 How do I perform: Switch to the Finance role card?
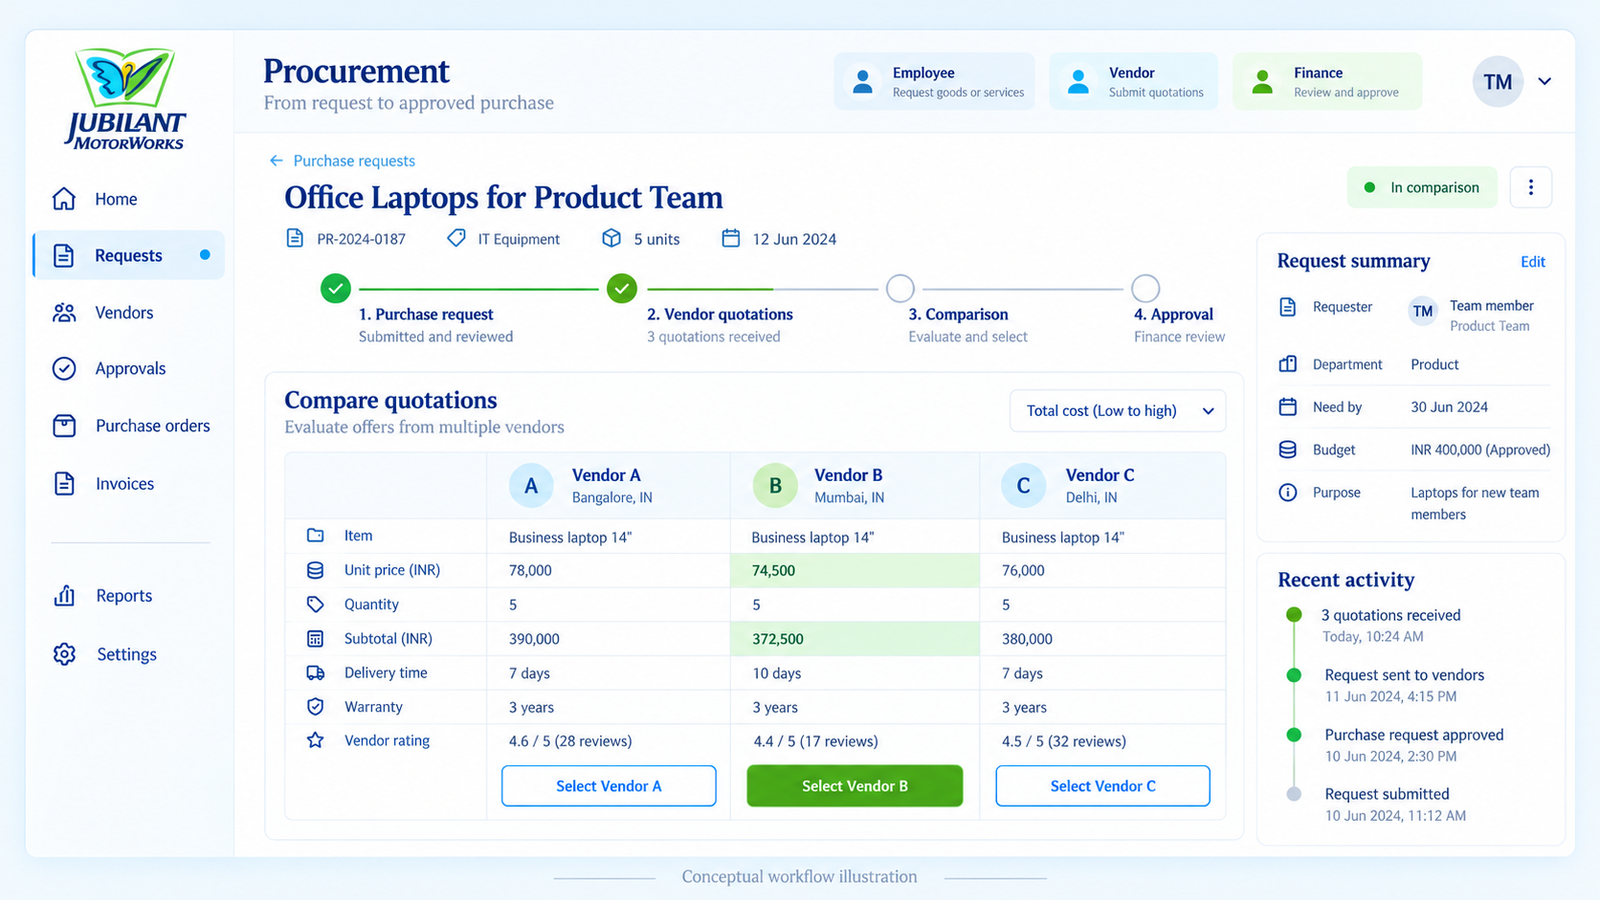1327,81
